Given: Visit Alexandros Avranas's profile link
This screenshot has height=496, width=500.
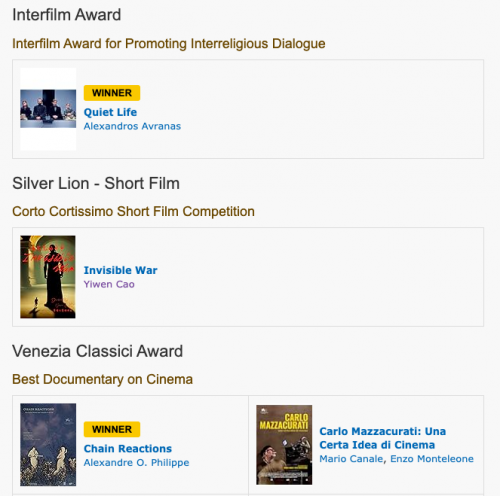Looking at the screenshot, I should pos(132,126).
